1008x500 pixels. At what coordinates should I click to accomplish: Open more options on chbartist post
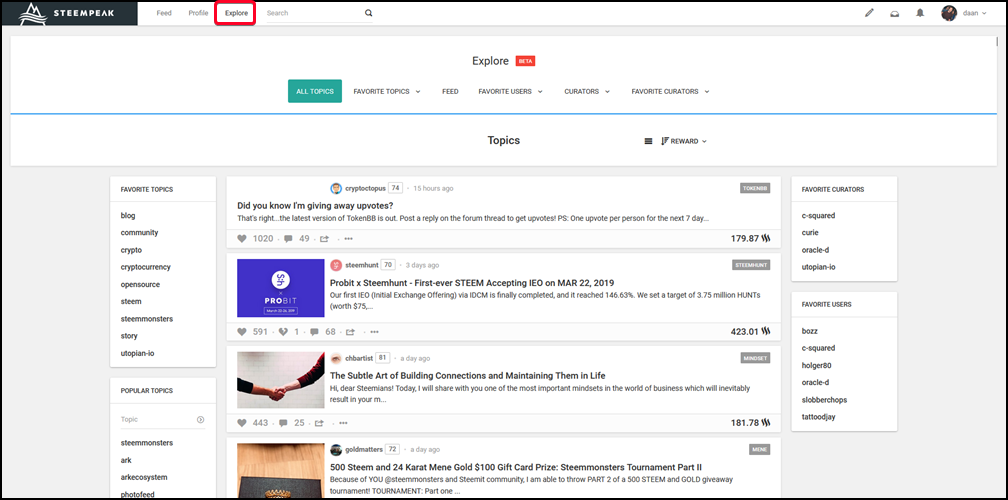coord(343,423)
